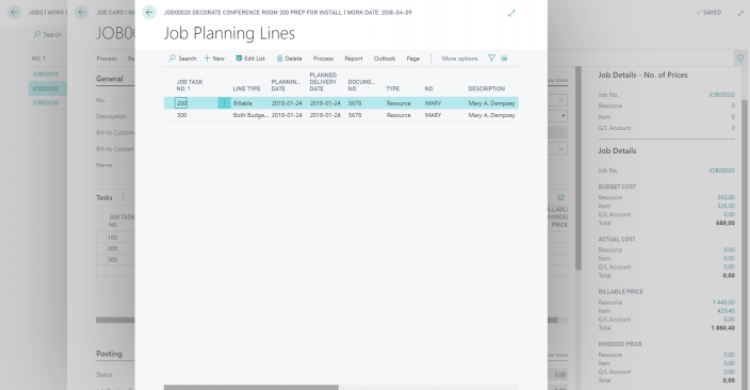This screenshot has width=750, height=390.
Task: Select the Job Task No. 200 field
Action: tap(181, 103)
